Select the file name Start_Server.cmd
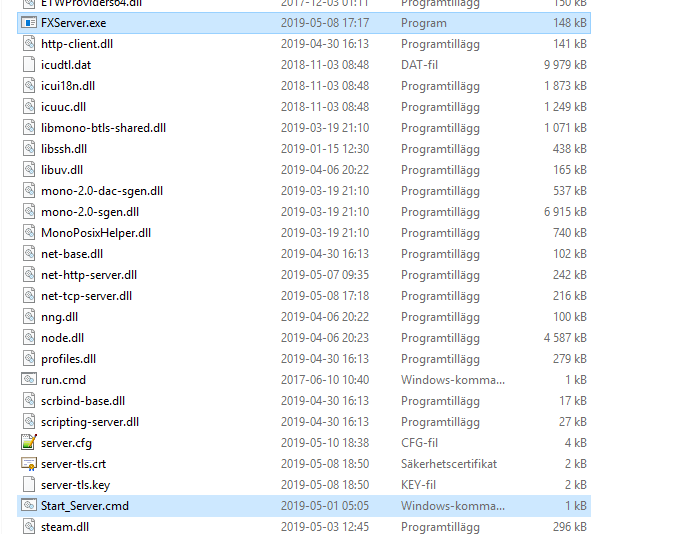The image size is (679, 534). click(x=85, y=506)
